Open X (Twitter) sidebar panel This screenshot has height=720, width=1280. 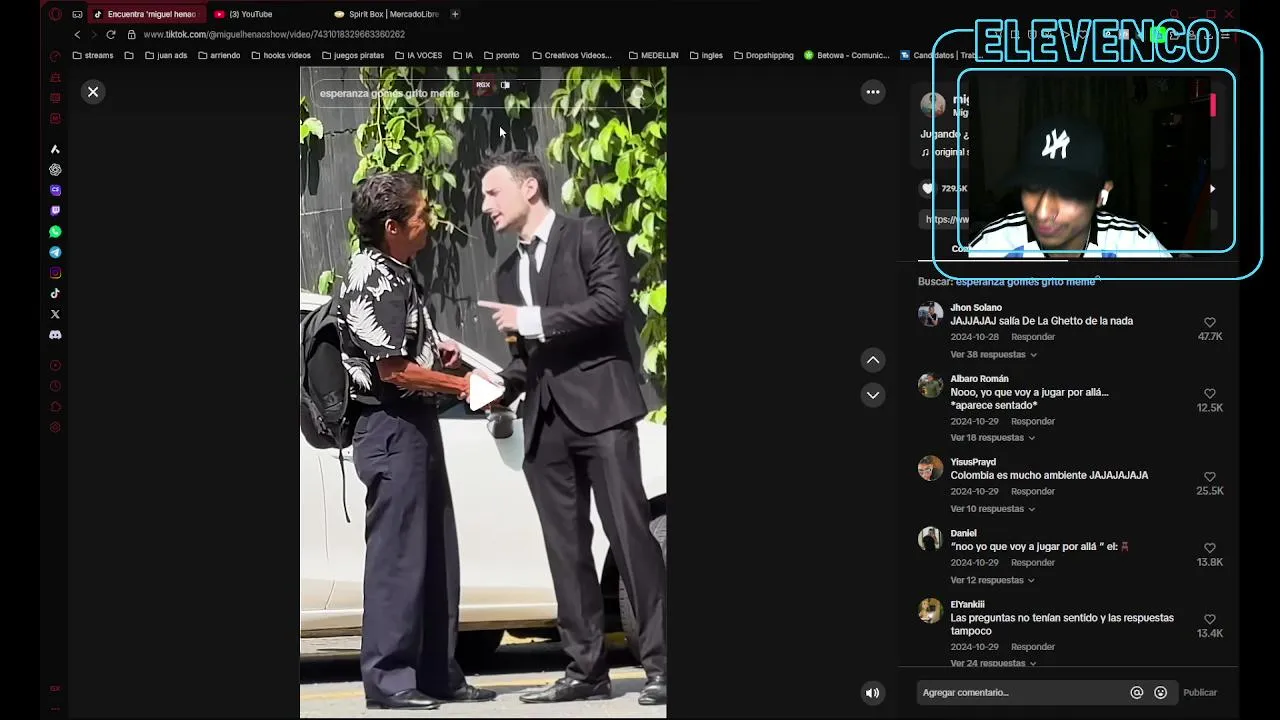click(x=55, y=314)
